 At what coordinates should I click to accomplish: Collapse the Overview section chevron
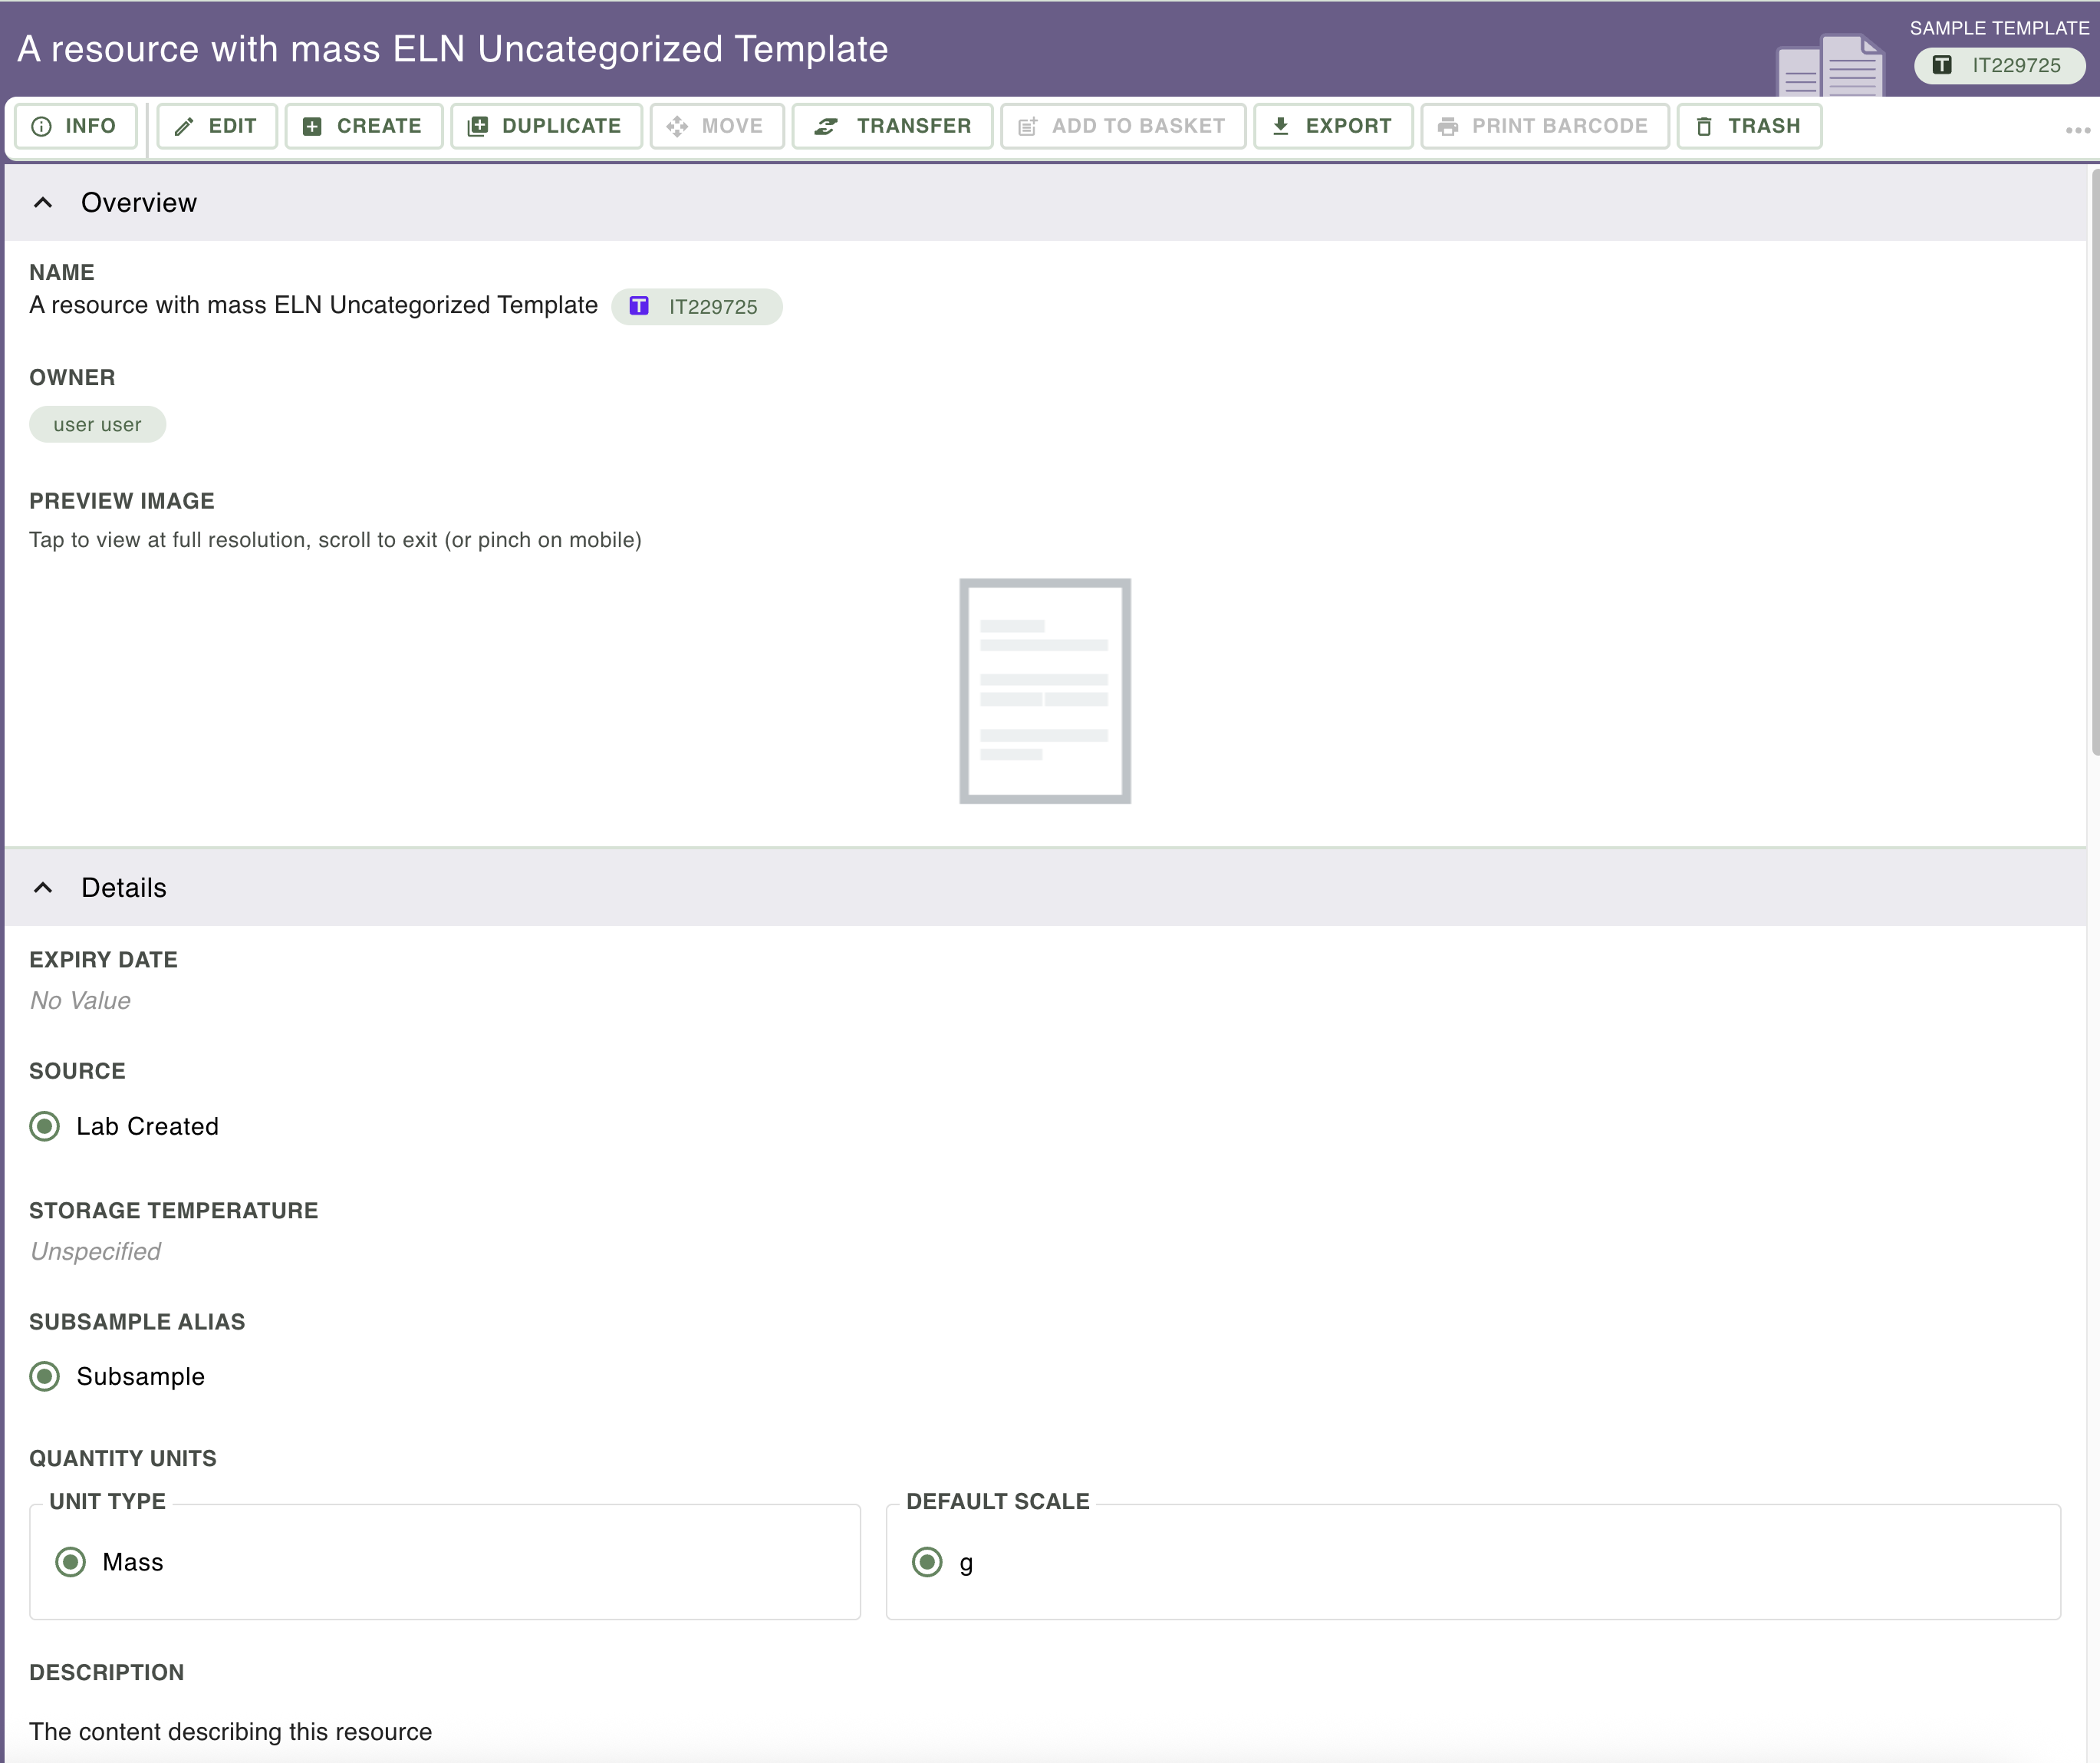[43, 203]
